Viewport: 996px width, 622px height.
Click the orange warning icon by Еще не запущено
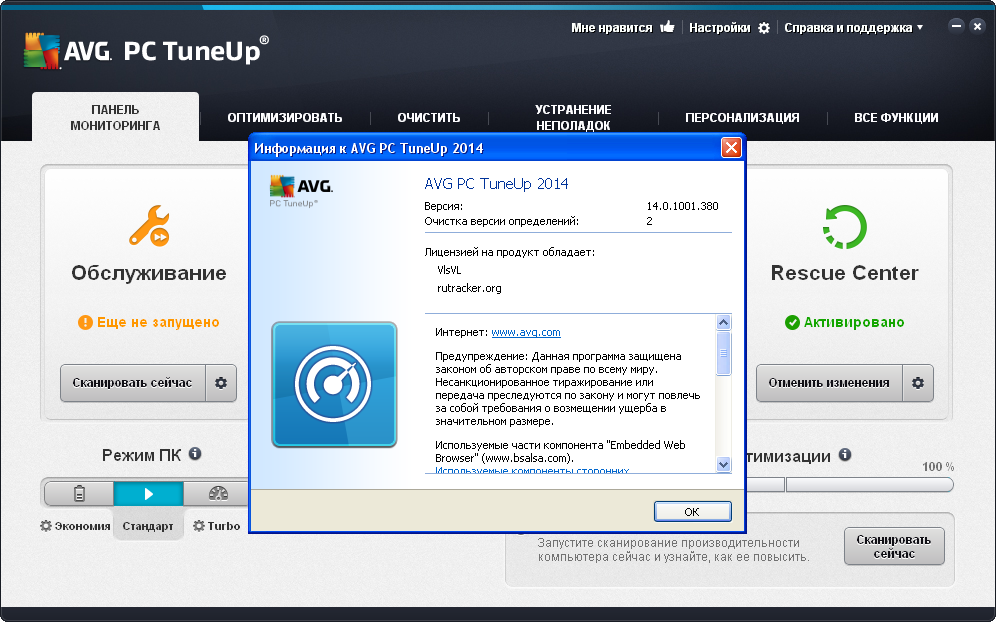point(85,323)
